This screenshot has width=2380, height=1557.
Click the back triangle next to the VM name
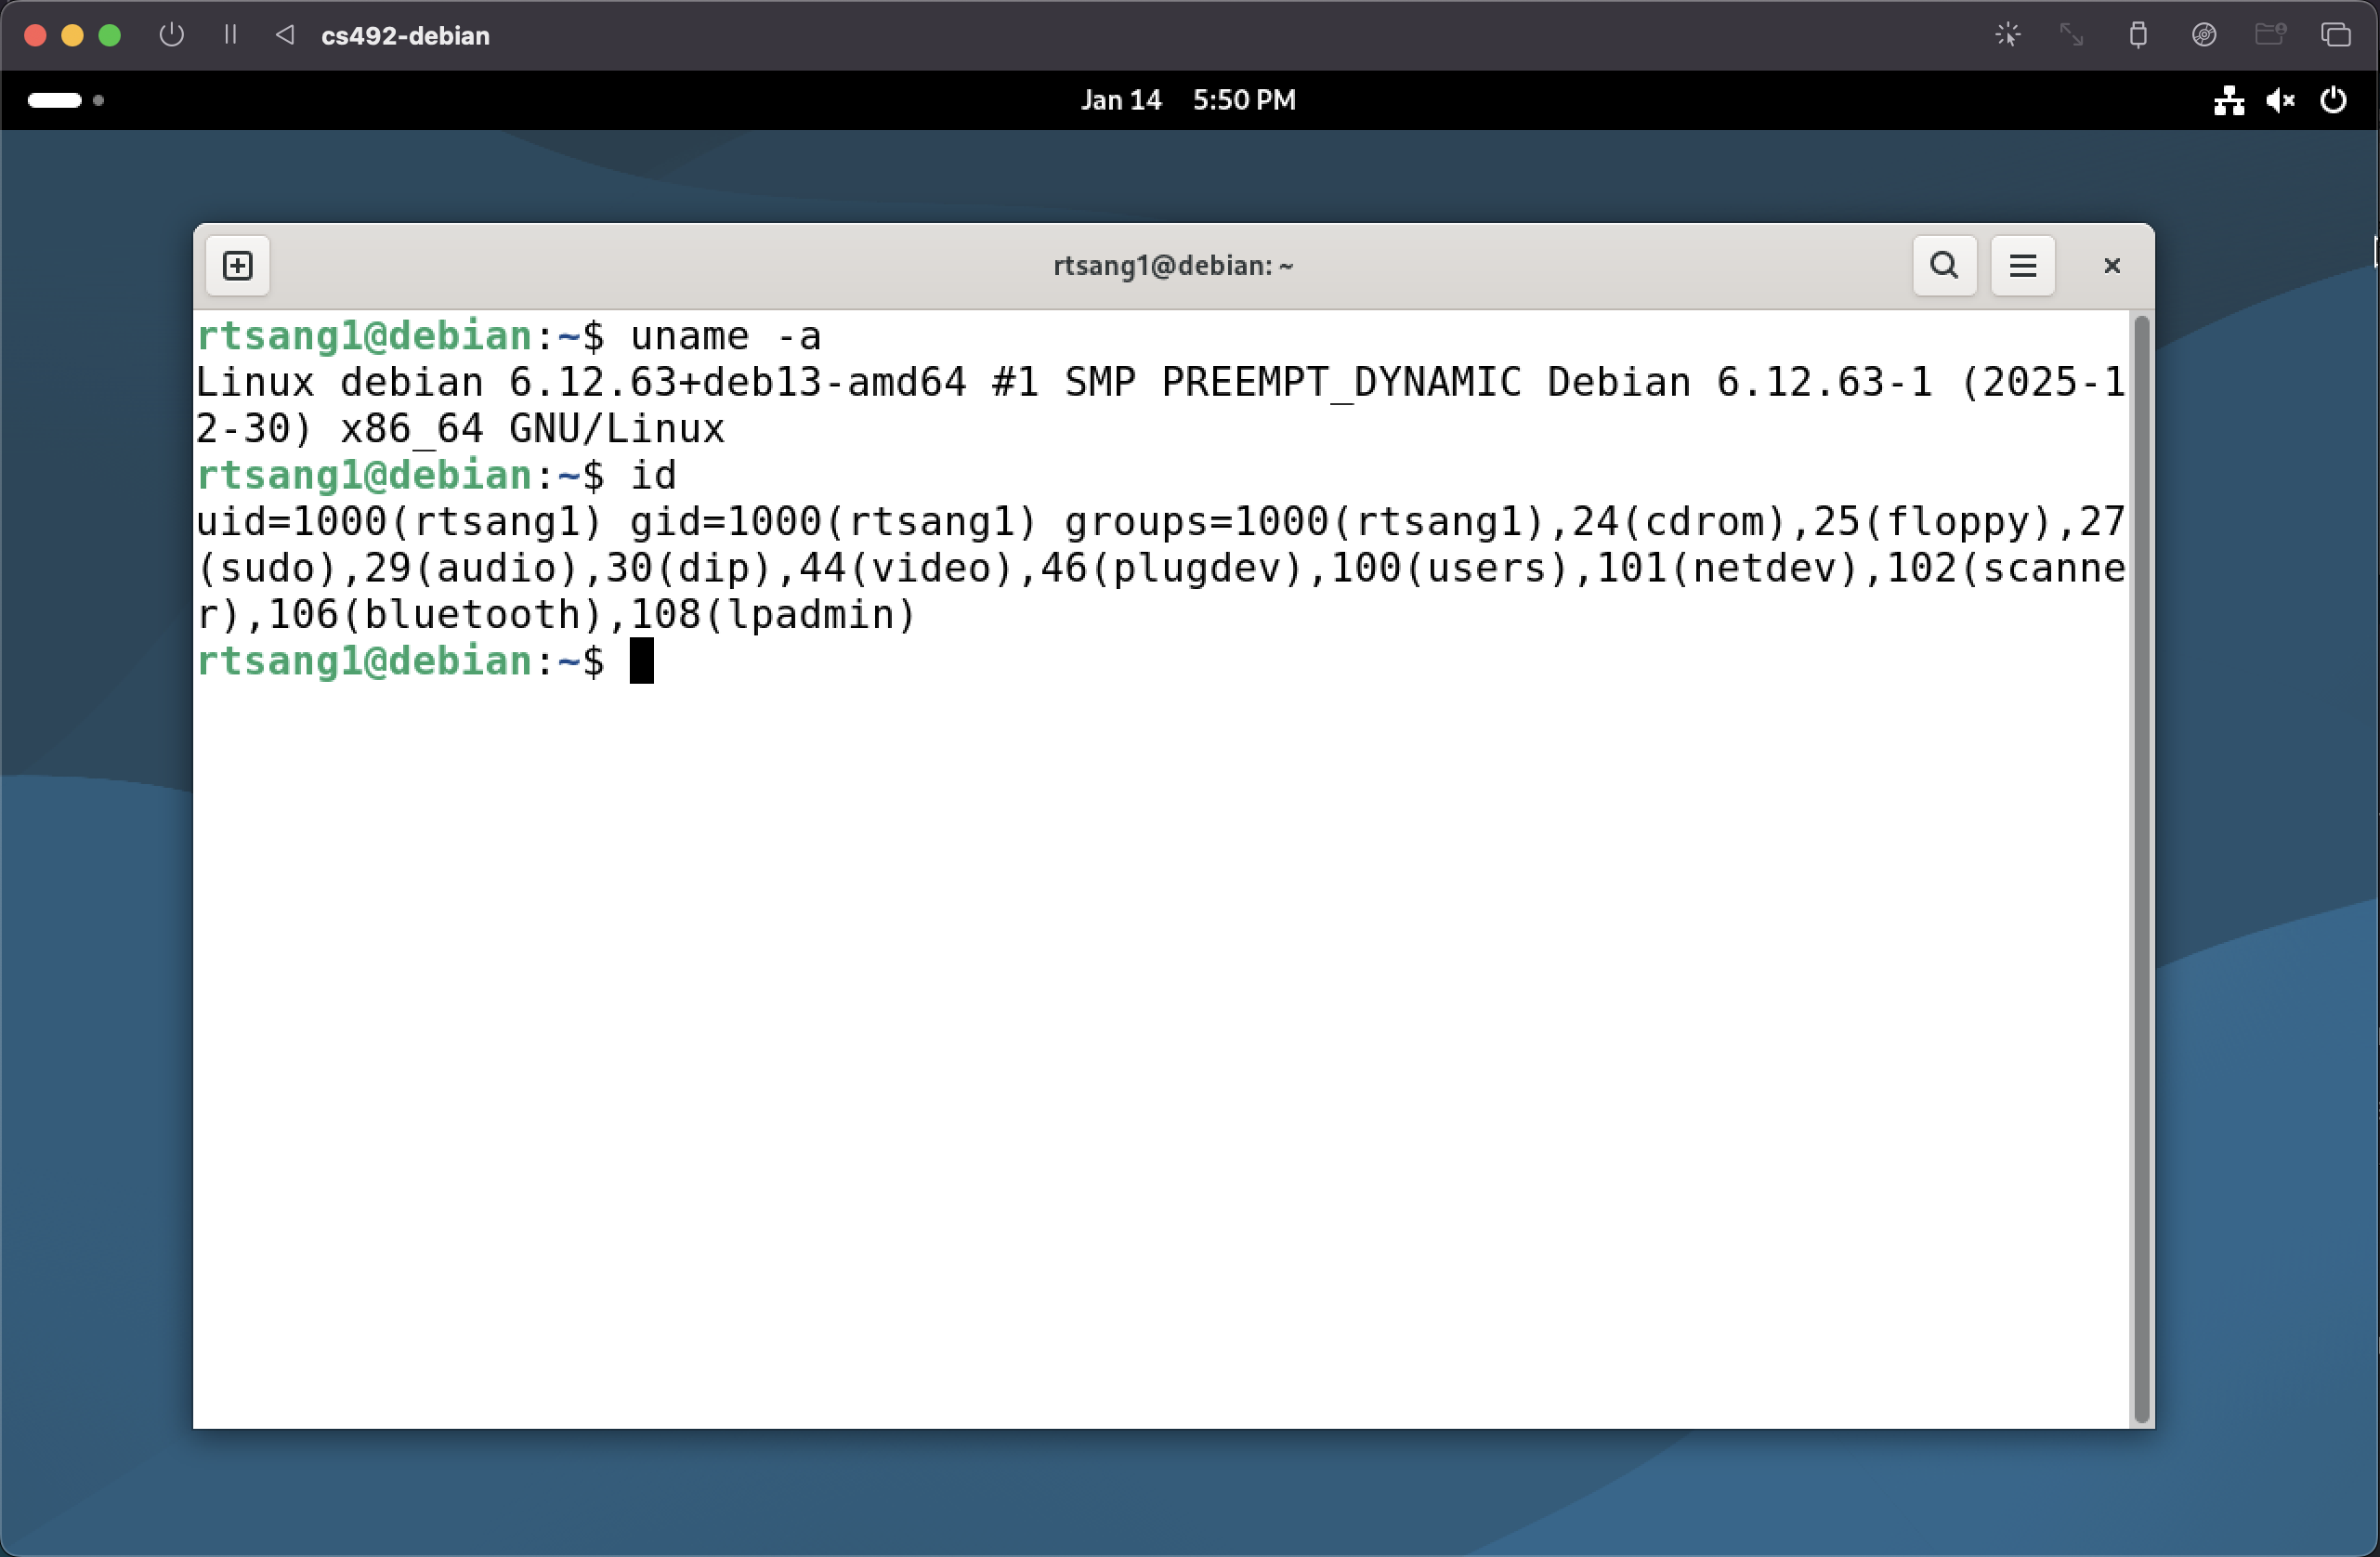tap(285, 35)
